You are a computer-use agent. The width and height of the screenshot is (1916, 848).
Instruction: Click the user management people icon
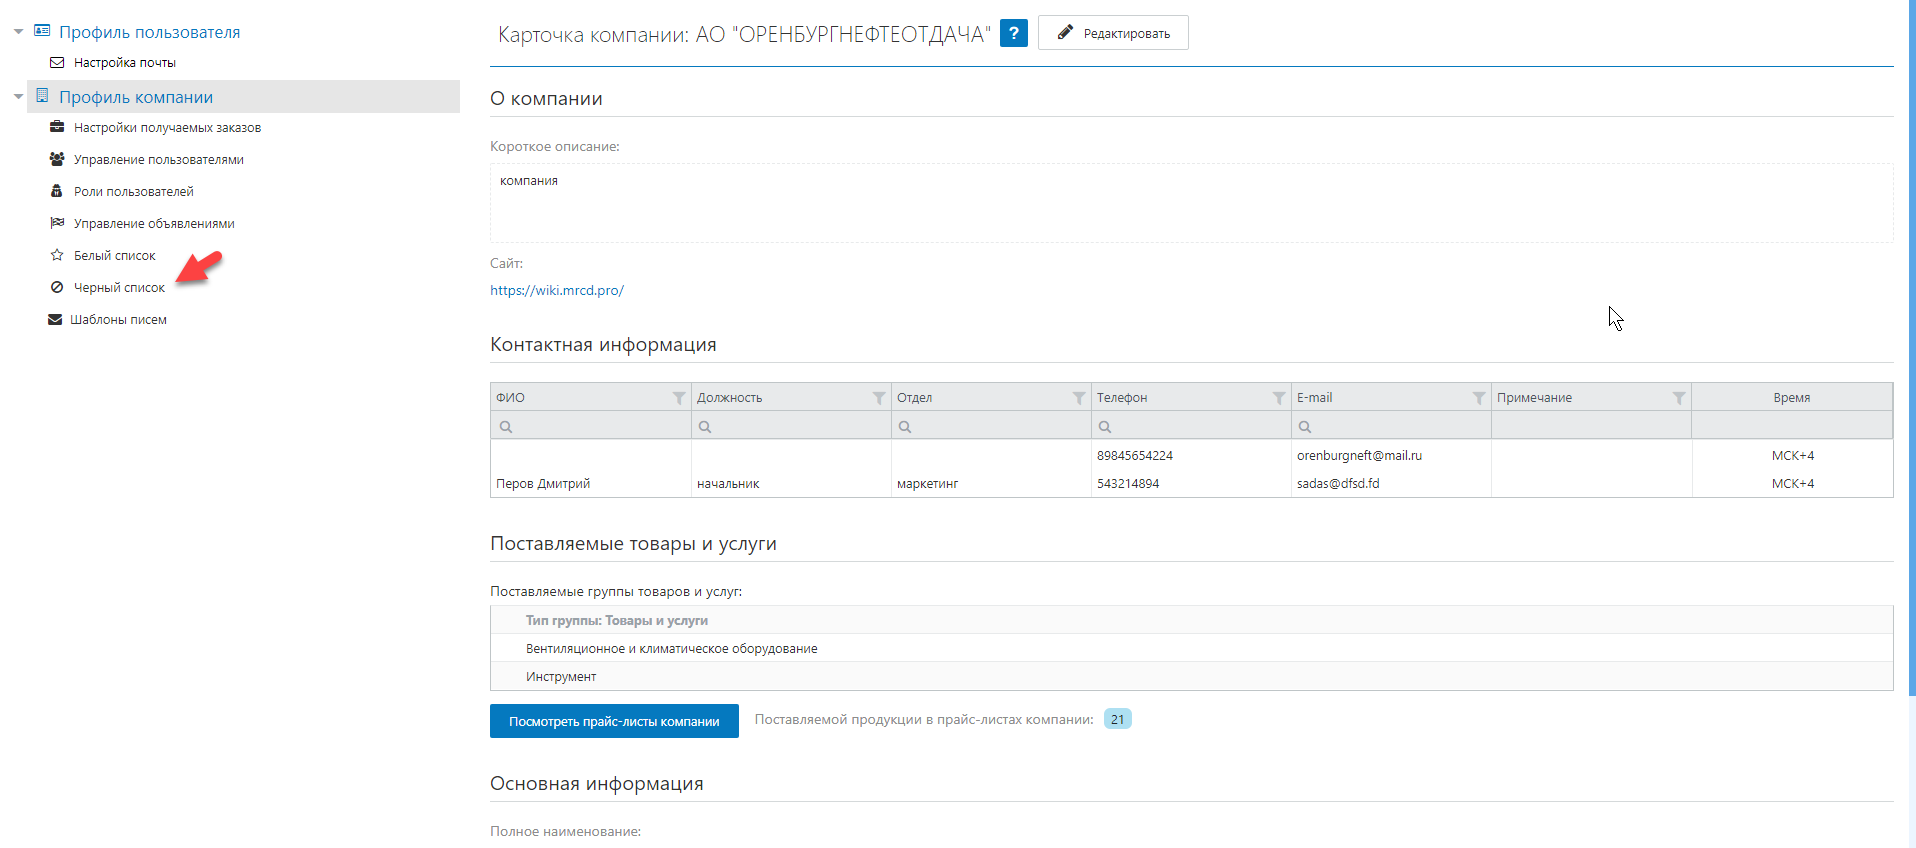[x=57, y=160]
